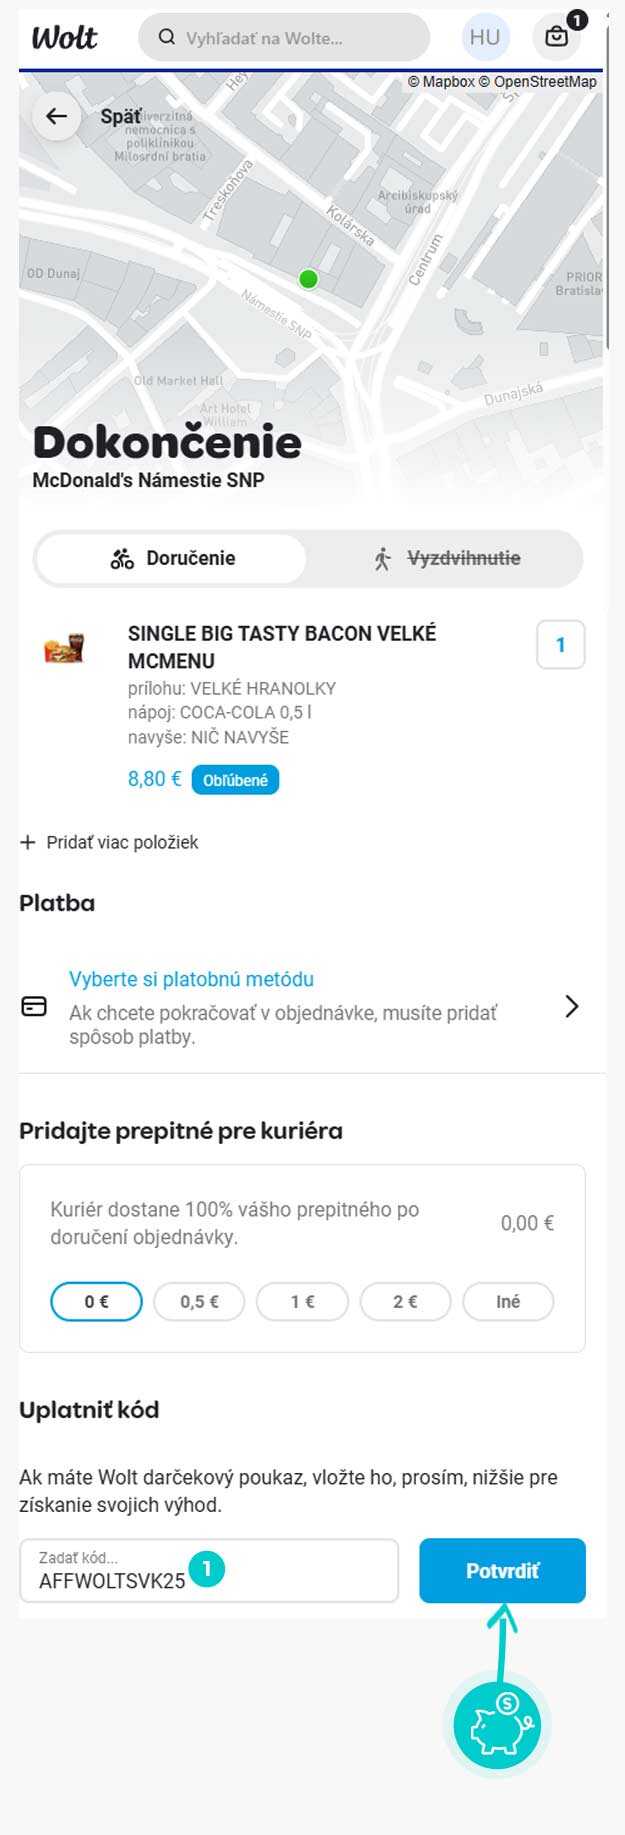This screenshot has width=625, height=1835.
Task: Click the piggy bank savings icon
Action: (x=497, y=1725)
